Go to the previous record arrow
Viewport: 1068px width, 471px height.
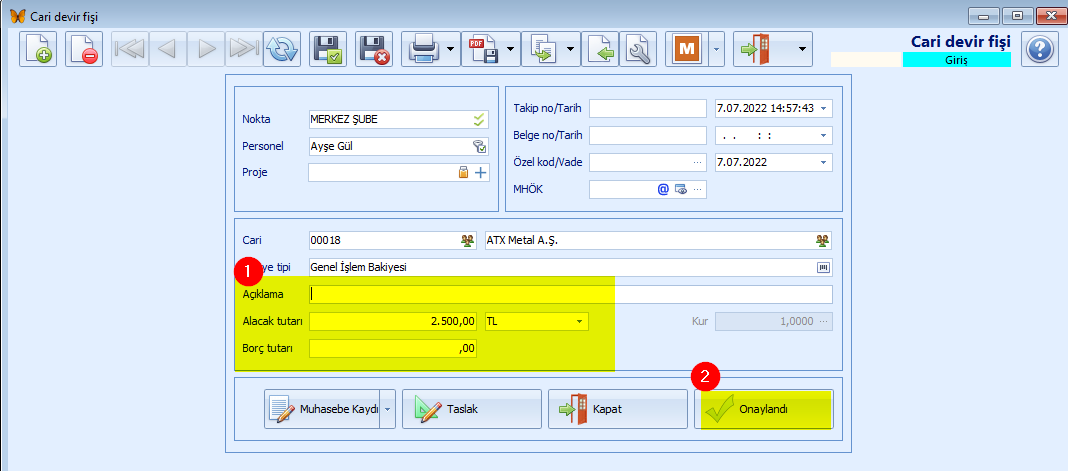168,49
